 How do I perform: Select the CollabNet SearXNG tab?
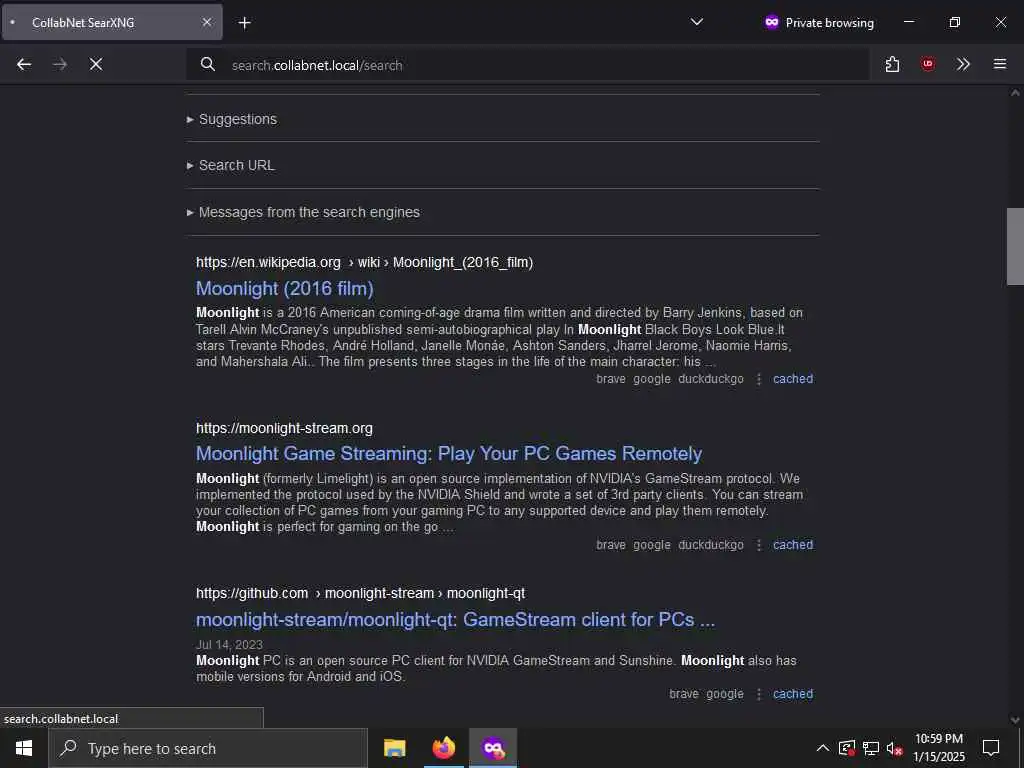[x=112, y=22]
